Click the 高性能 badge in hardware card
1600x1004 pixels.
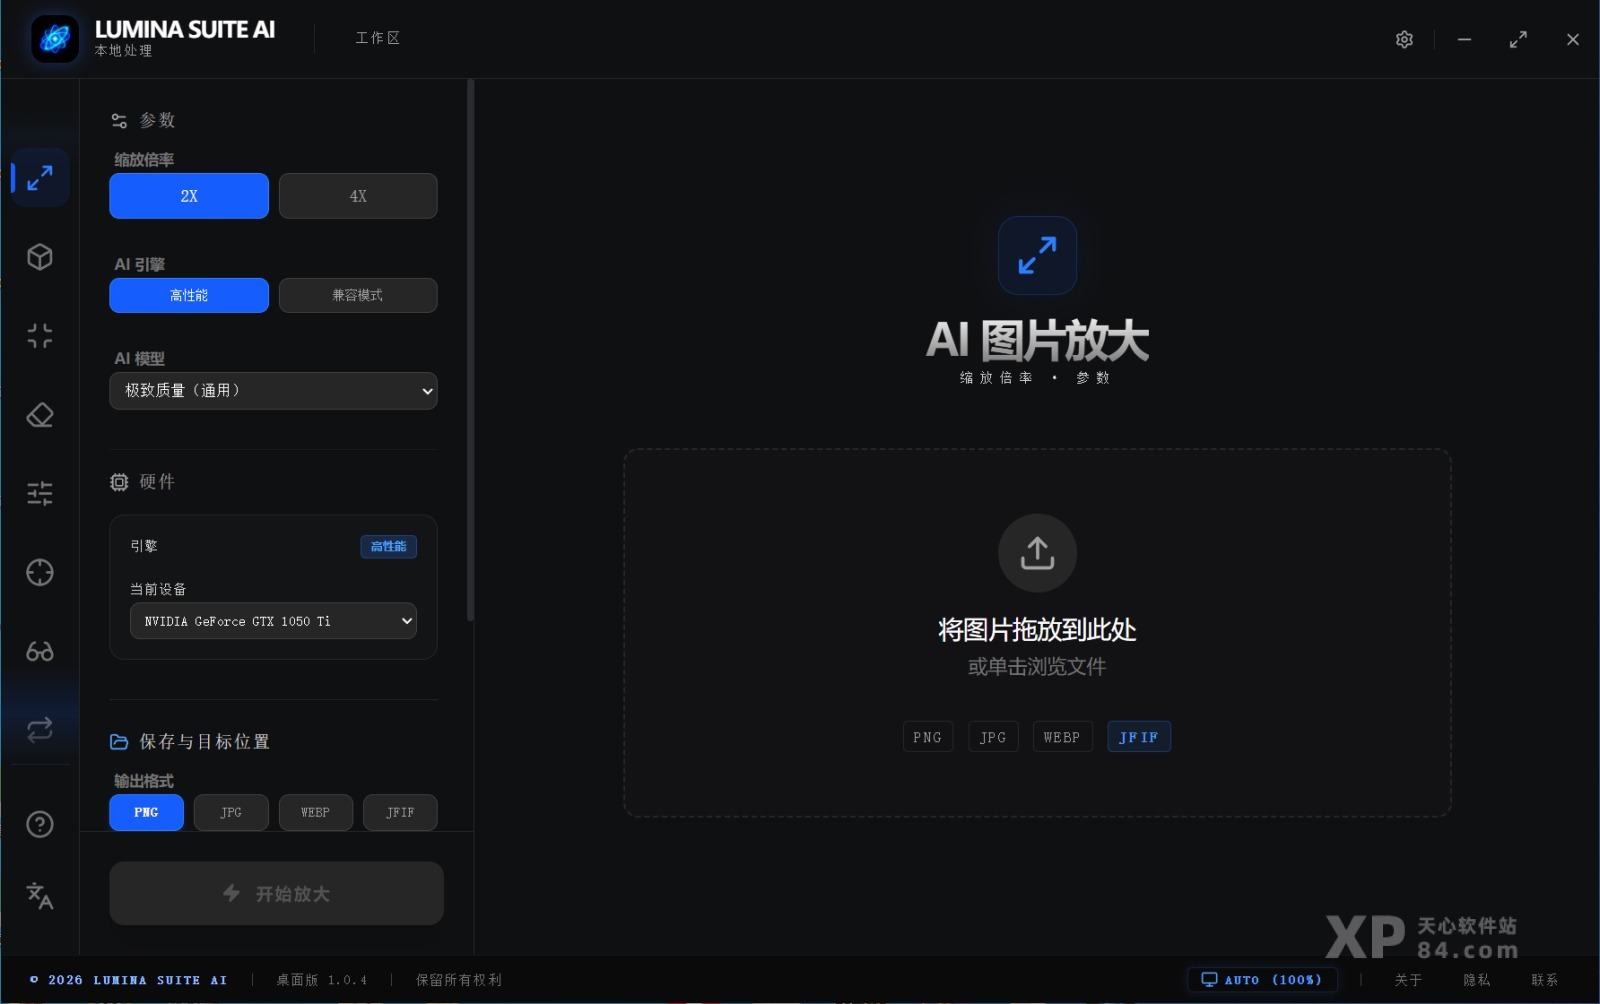click(389, 547)
